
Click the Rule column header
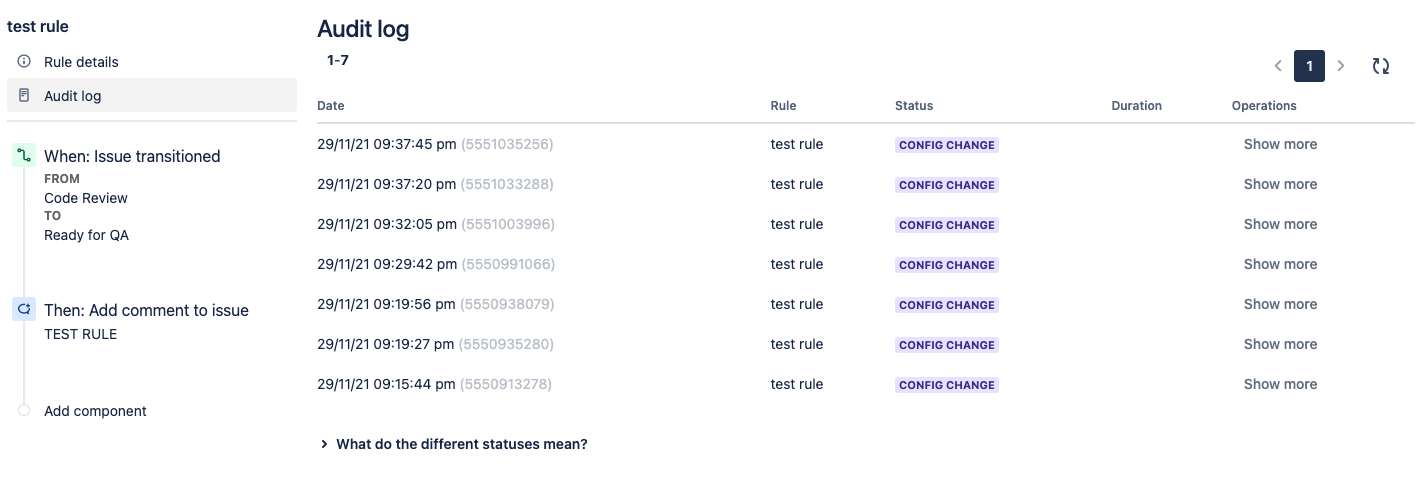tap(783, 105)
